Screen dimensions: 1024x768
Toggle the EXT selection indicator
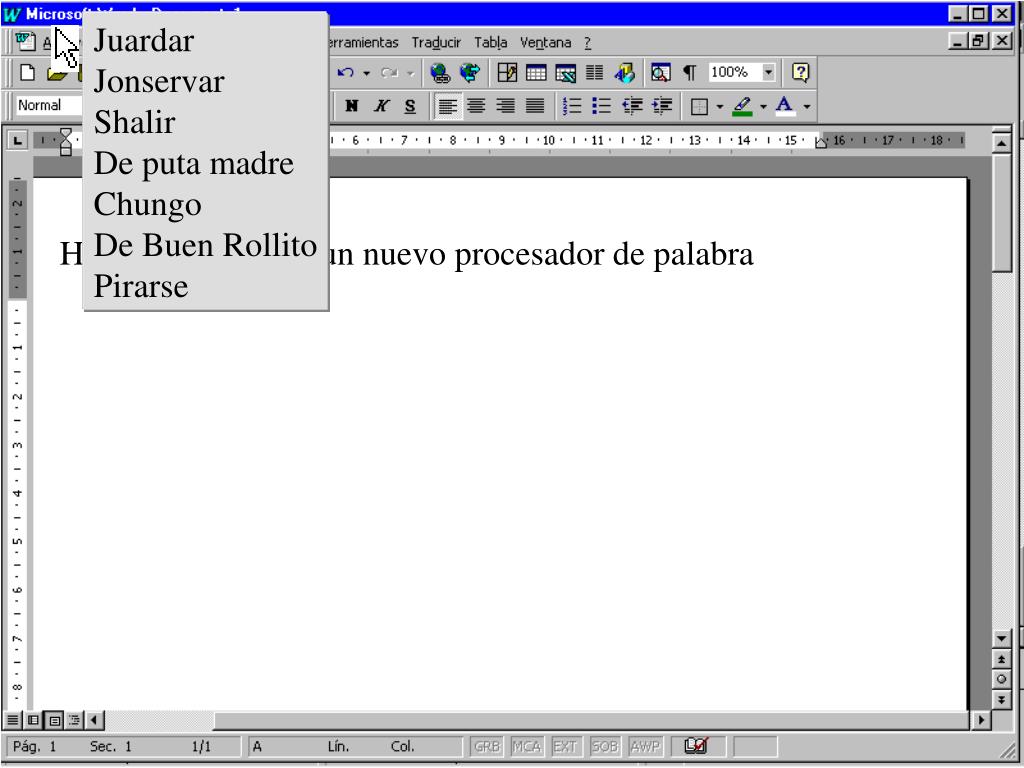point(565,746)
